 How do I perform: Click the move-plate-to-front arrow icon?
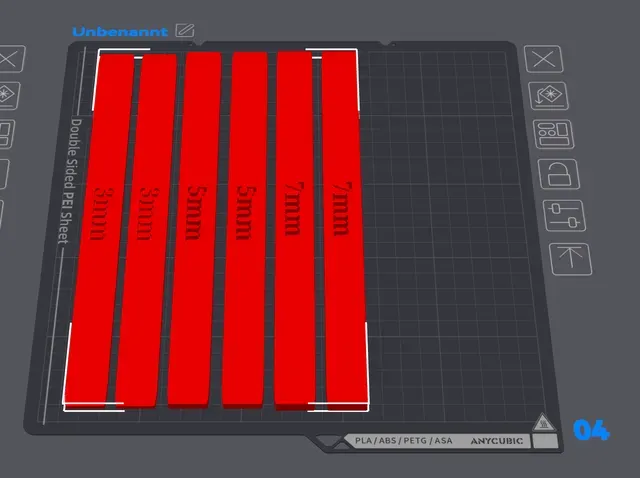[571, 259]
